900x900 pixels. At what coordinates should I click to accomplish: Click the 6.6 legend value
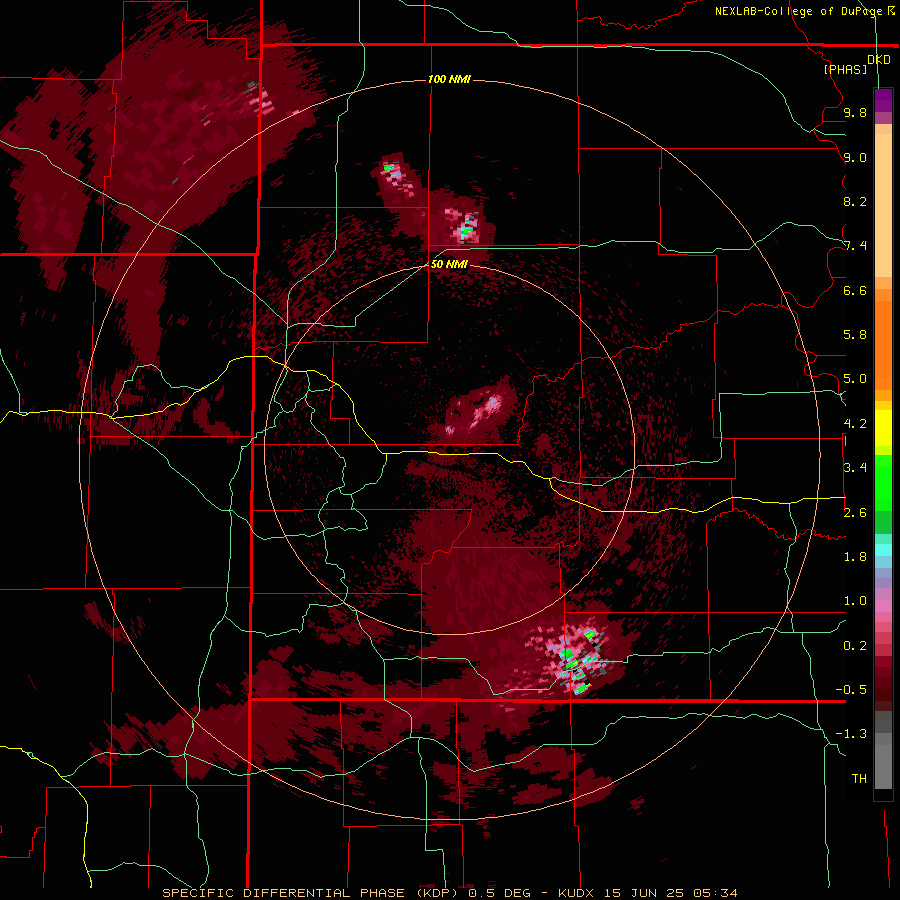(x=855, y=290)
